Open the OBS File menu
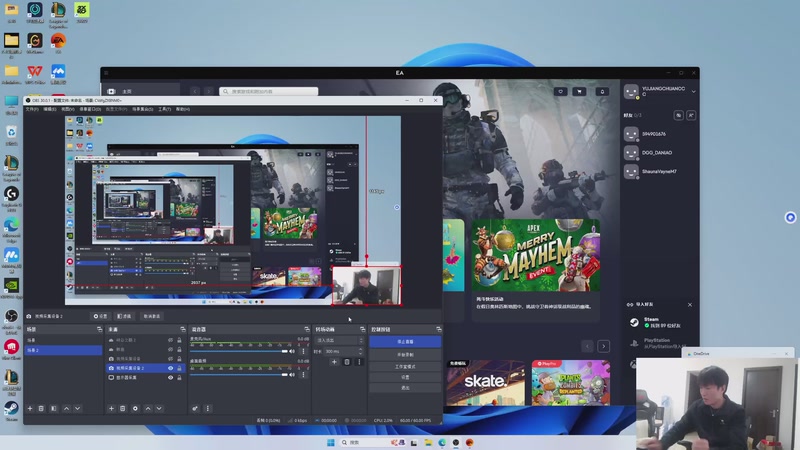 pyautogui.click(x=32, y=109)
